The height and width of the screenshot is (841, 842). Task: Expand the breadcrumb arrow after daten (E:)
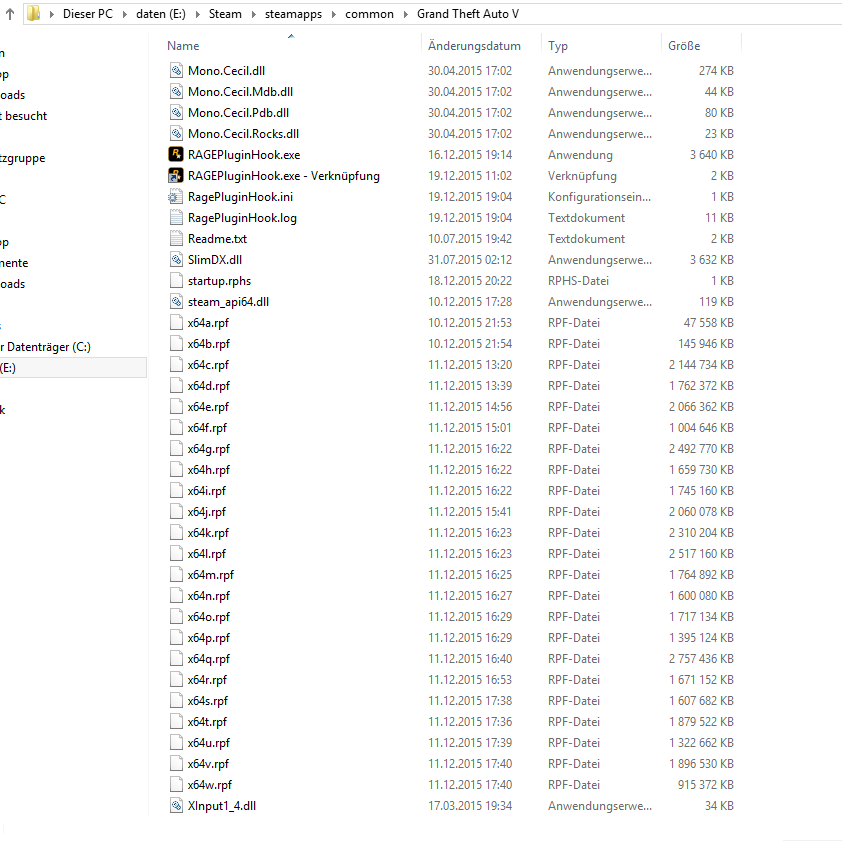point(197,14)
